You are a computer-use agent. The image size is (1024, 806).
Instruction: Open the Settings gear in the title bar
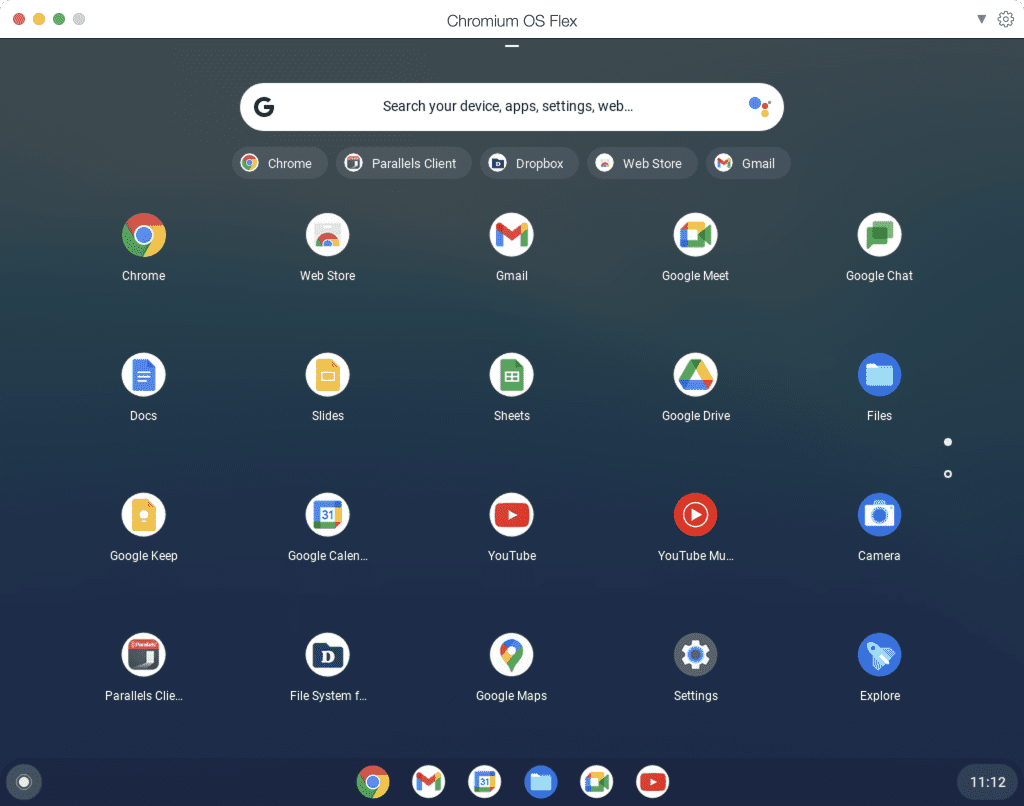pyautogui.click(x=1006, y=19)
